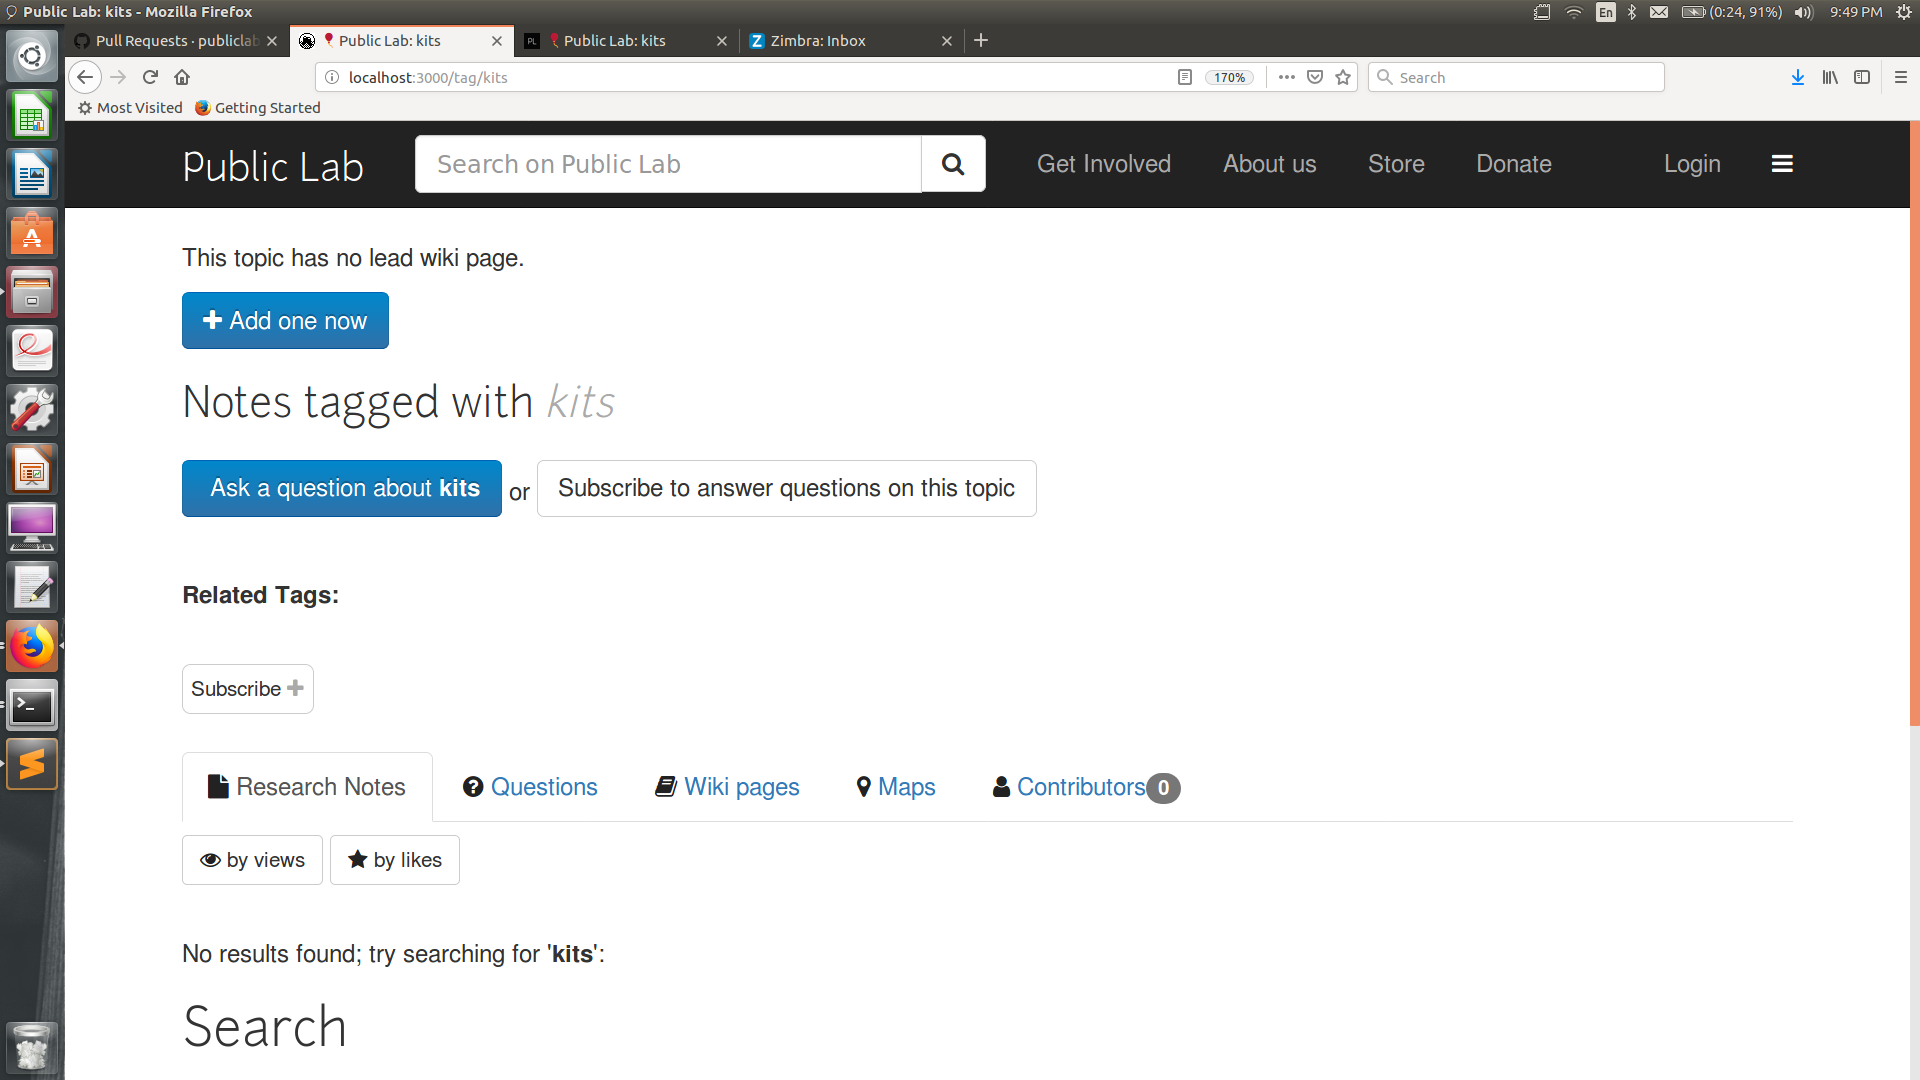Open the hamburger menu in Public Lab navbar
Image resolution: width=1920 pixels, height=1080 pixels.
point(1782,164)
